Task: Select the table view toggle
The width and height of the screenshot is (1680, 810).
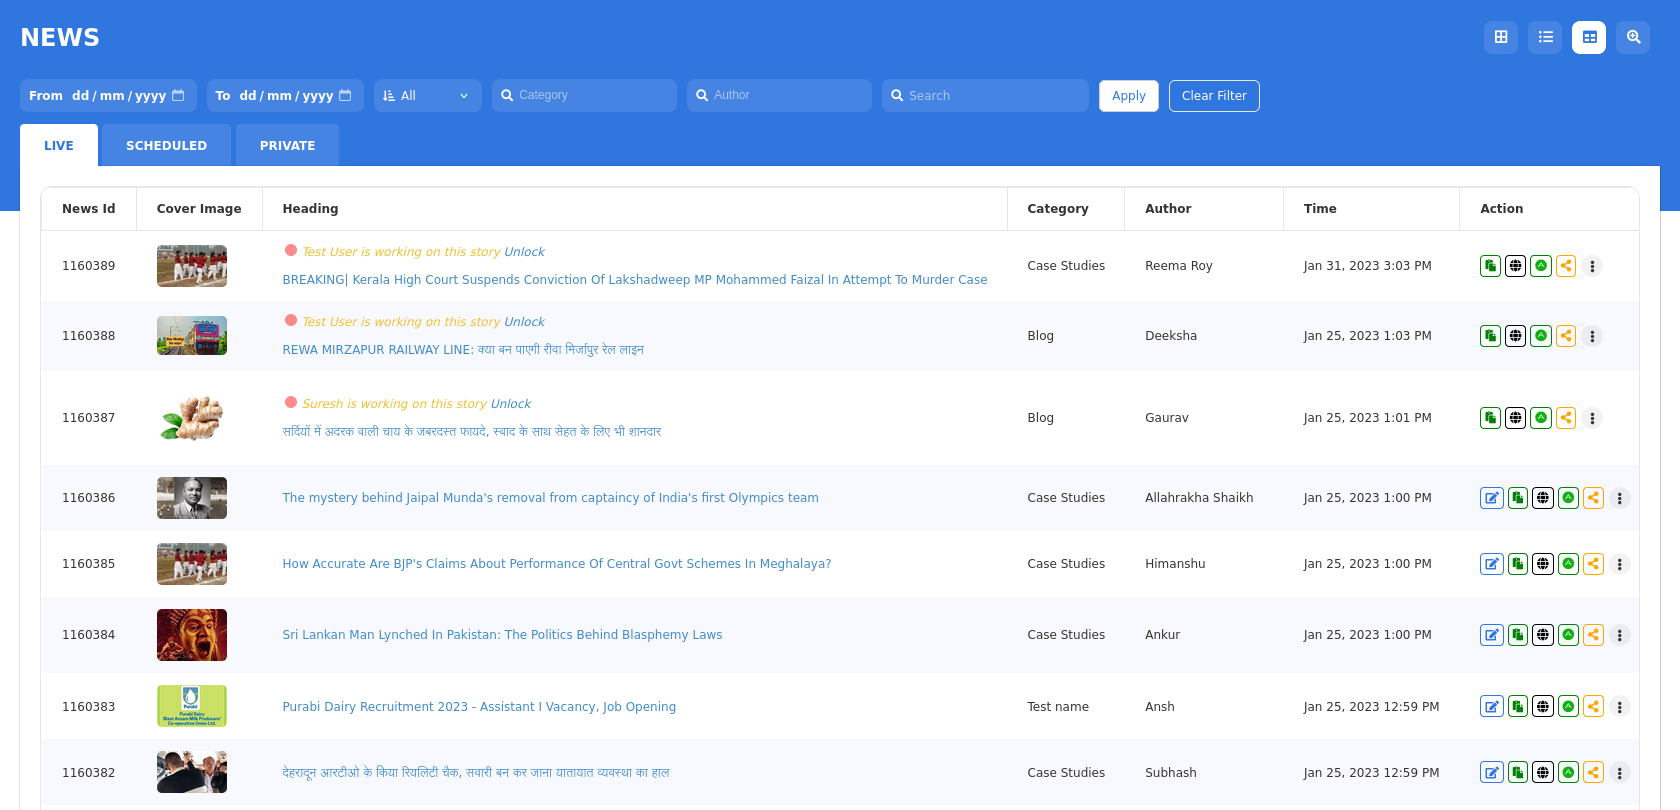Action: pyautogui.click(x=1589, y=37)
